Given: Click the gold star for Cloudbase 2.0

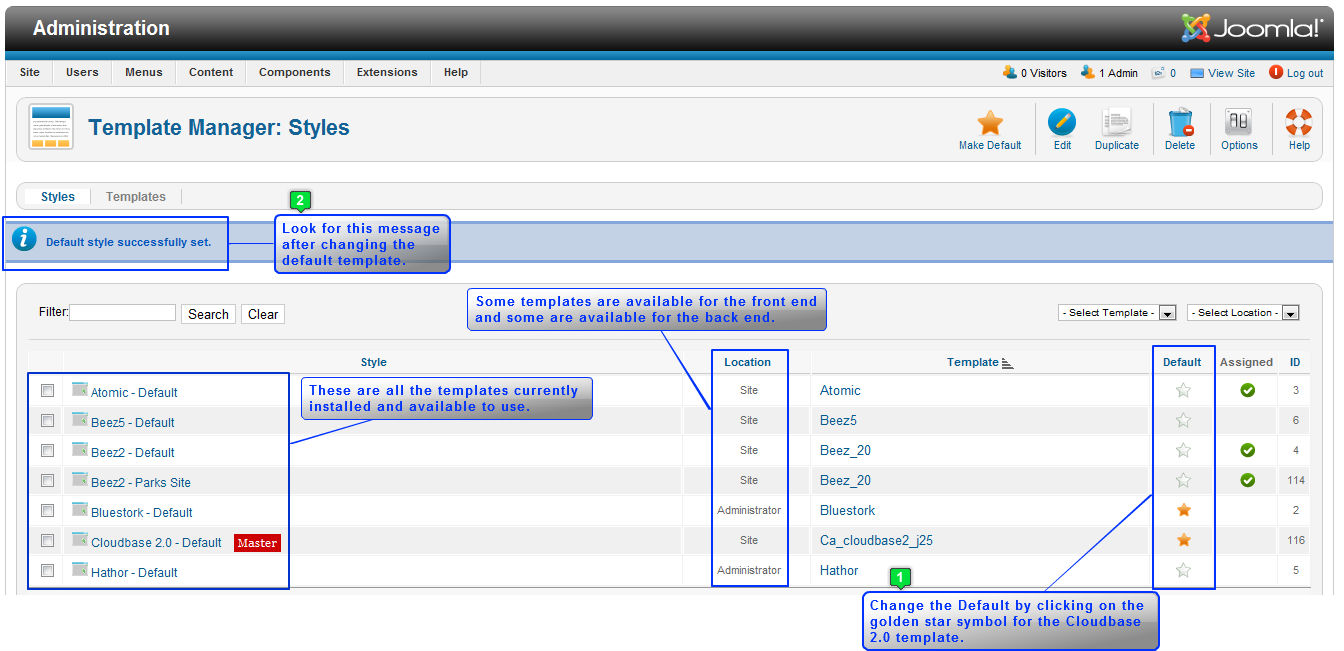Looking at the screenshot, I should click(x=1184, y=540).
